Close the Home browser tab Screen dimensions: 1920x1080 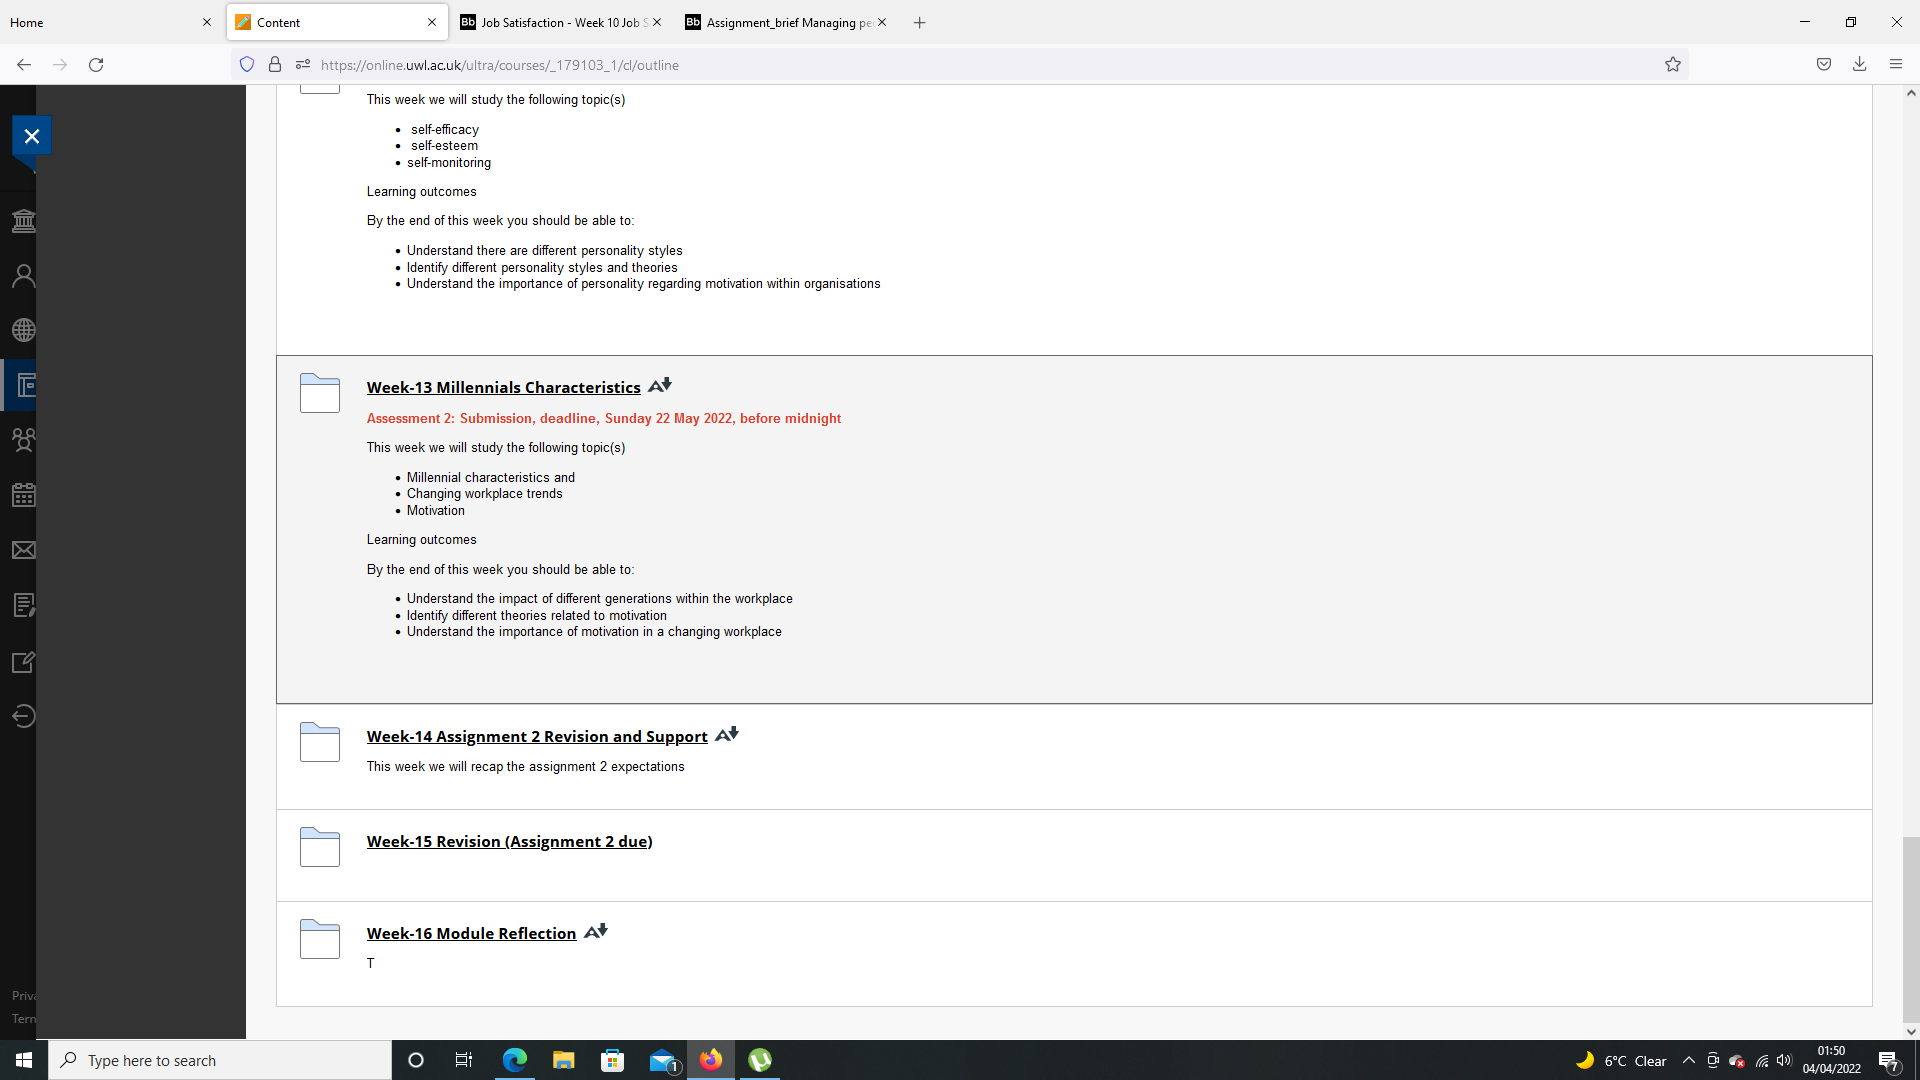(x=207, y=22)
